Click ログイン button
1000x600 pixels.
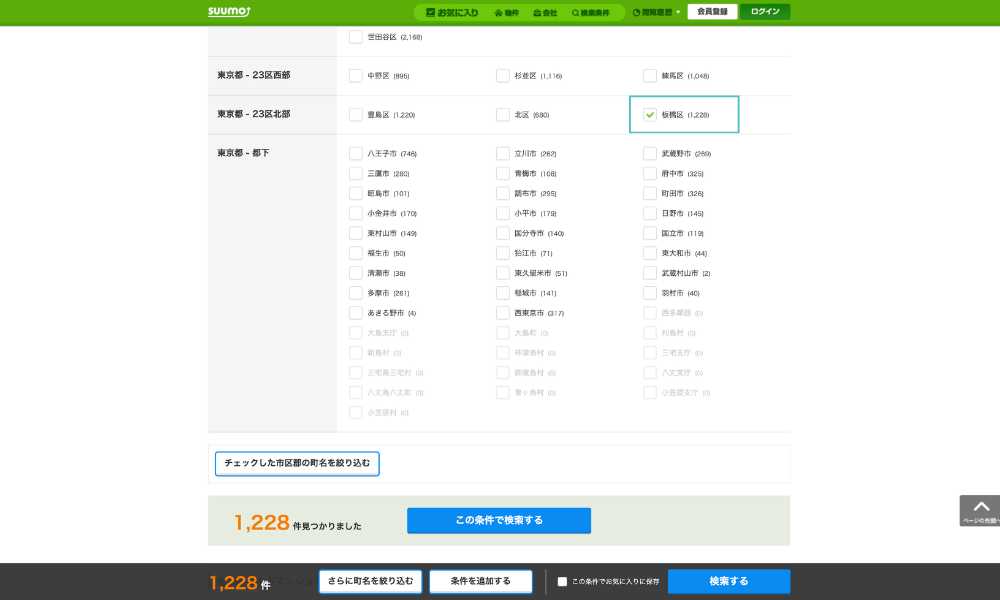(x=765, y=11)
